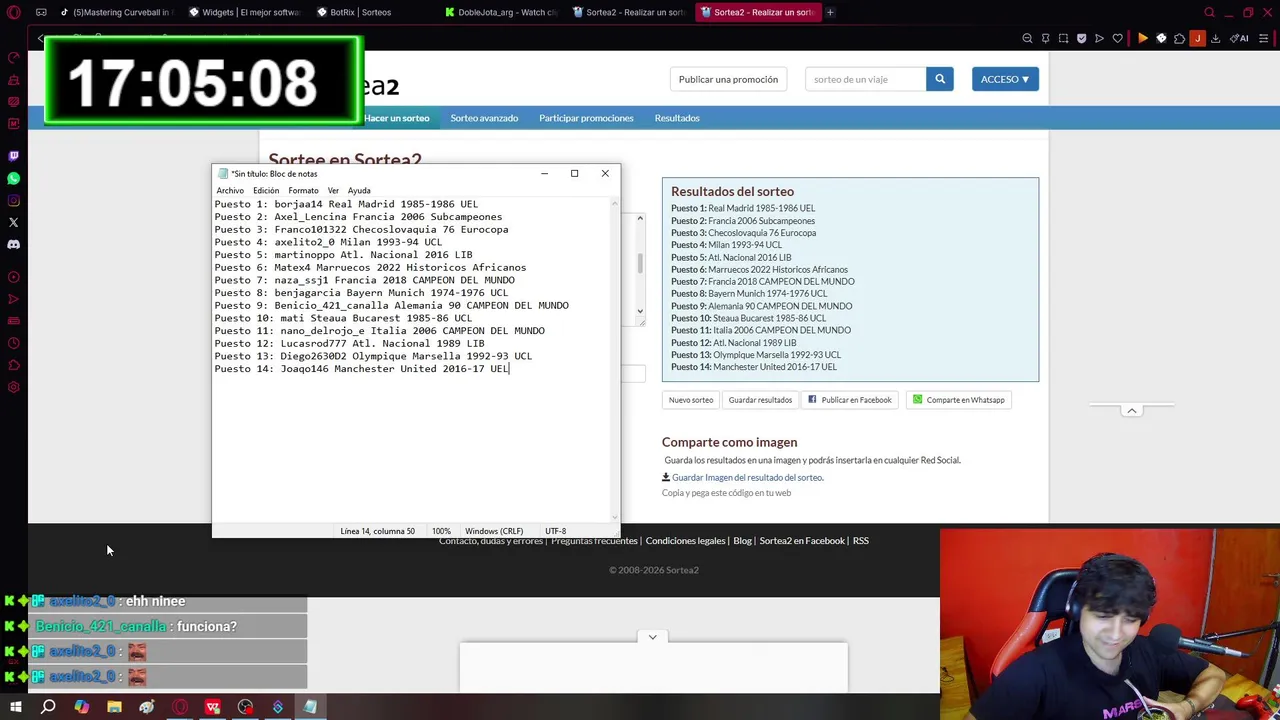1280x720 pixels.
Task: Open the Ayuda menu in Notepad
Action: (x=359, y=190)
